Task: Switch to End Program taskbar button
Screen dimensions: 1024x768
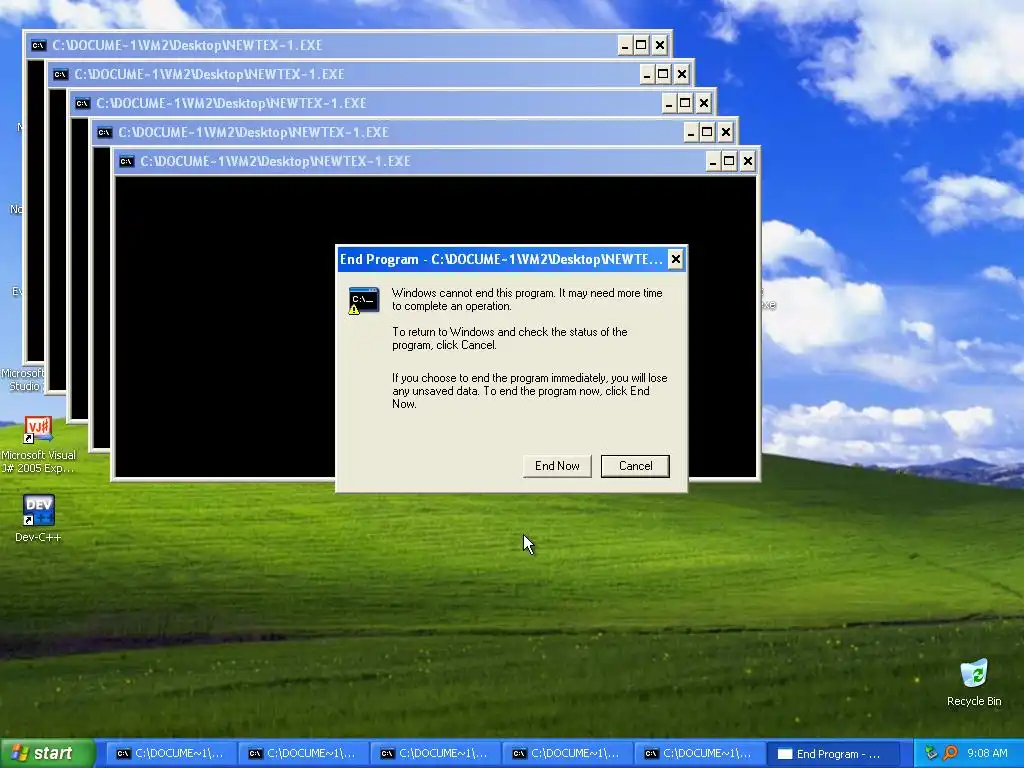Action: (x=831, y=754)
